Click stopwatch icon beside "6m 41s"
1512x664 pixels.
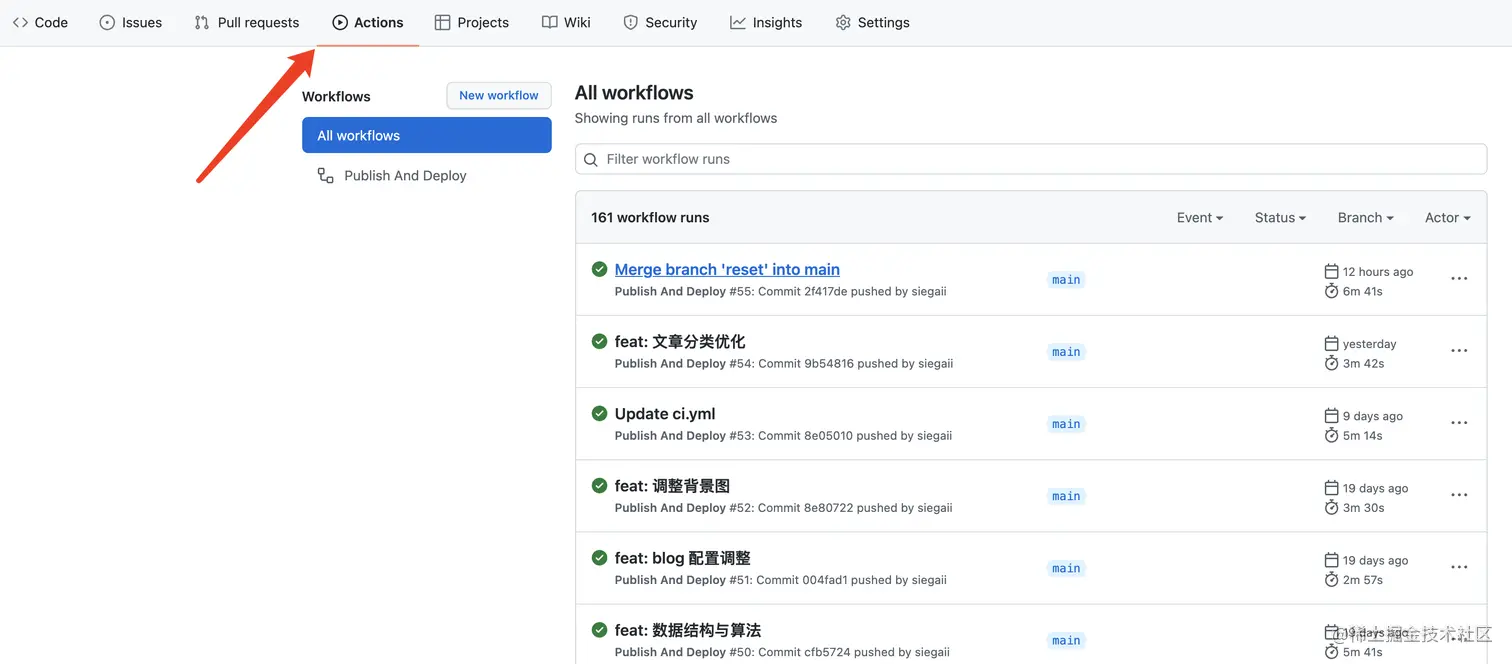(1331, 291)
